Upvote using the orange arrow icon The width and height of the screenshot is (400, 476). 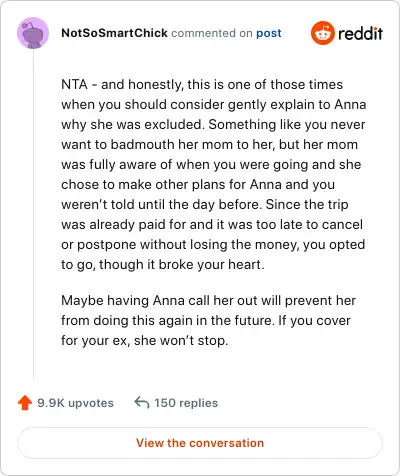[25, 403]
